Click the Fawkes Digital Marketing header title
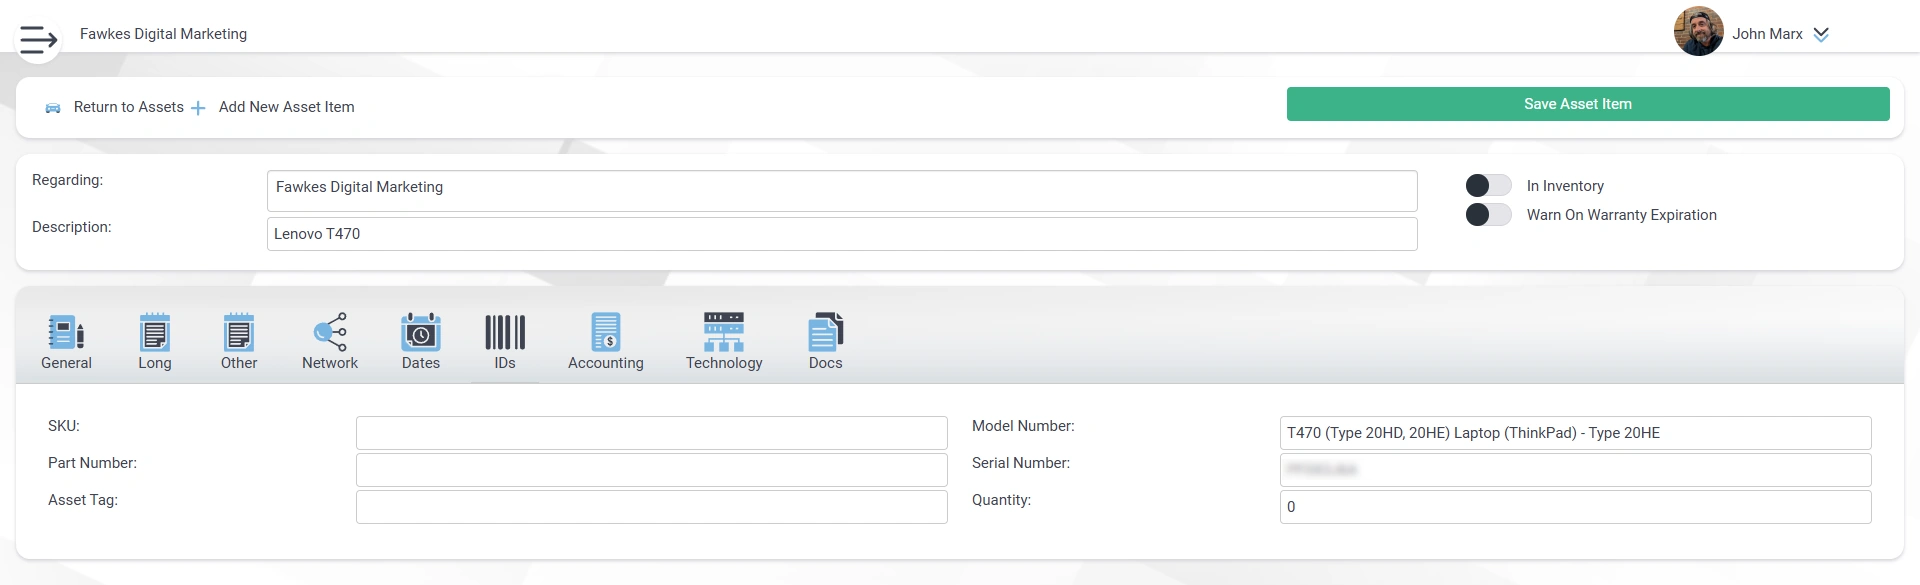Screen dimensions: 1920x585 click(163, 34)
